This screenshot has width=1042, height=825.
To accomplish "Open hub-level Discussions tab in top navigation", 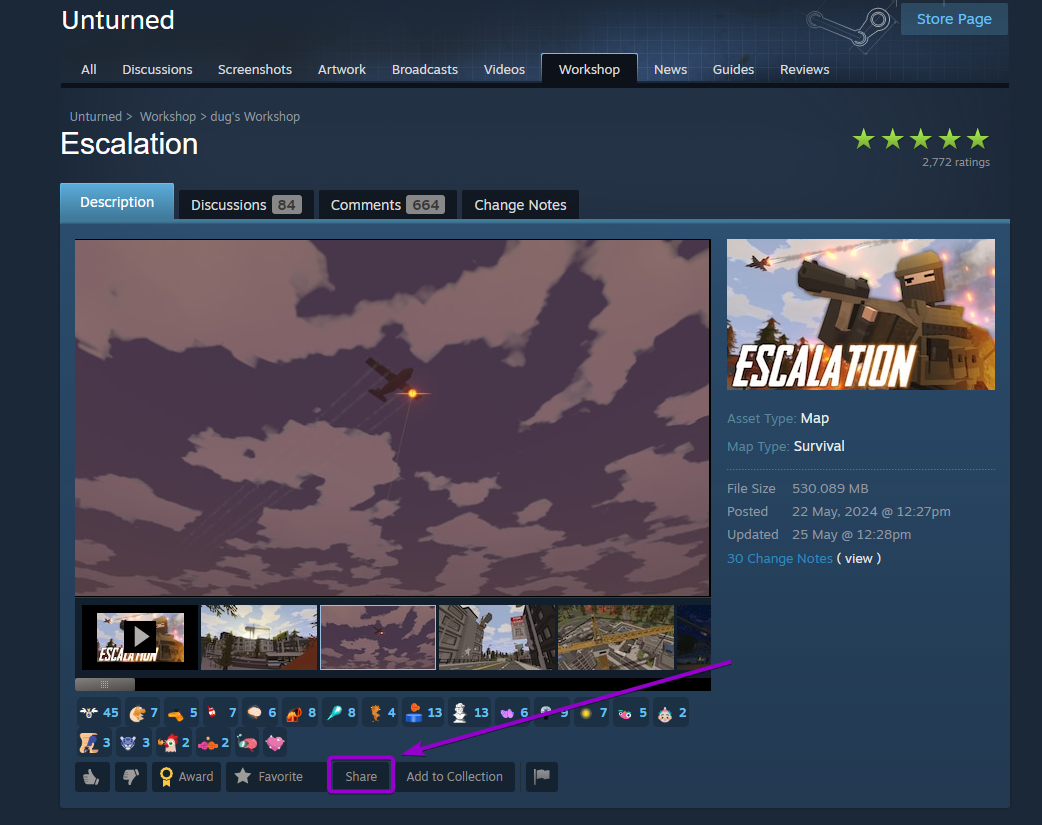I will (157, 69).
